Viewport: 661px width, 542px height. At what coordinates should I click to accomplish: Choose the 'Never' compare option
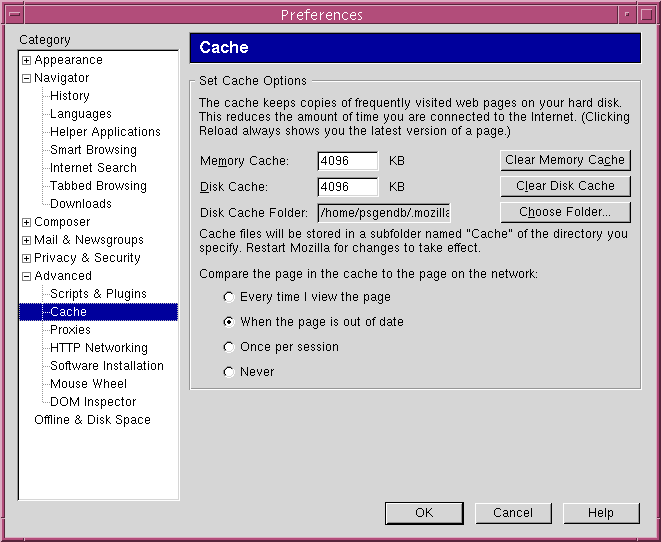[230, 372]
